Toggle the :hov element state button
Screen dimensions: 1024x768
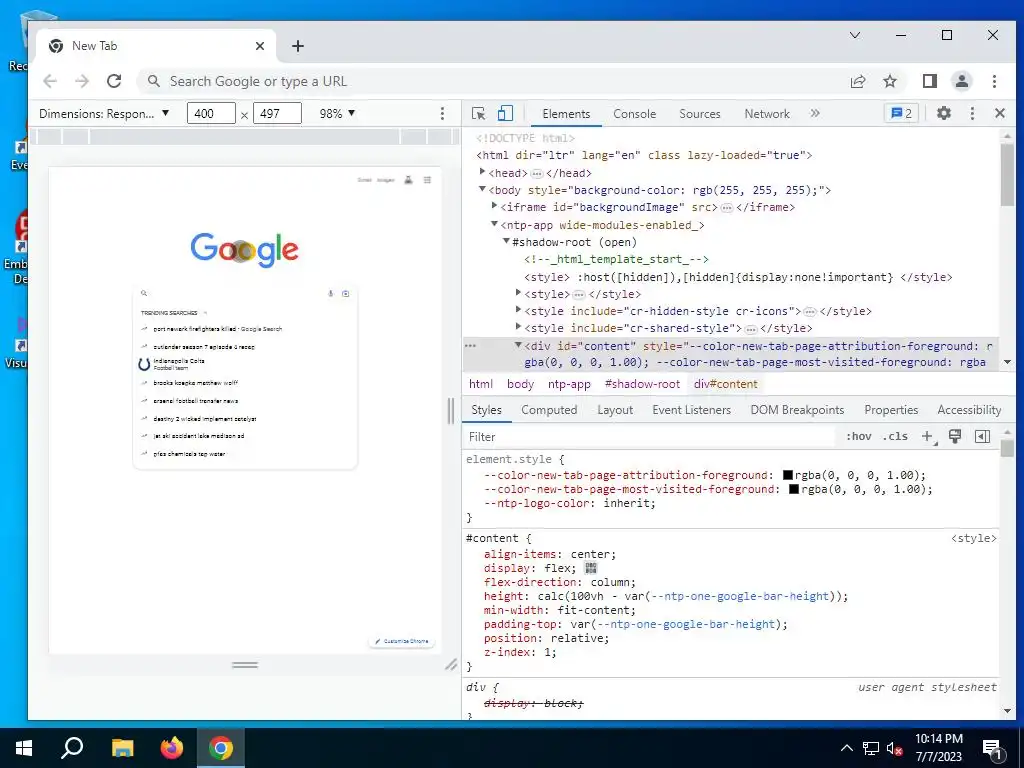(859, 437)
